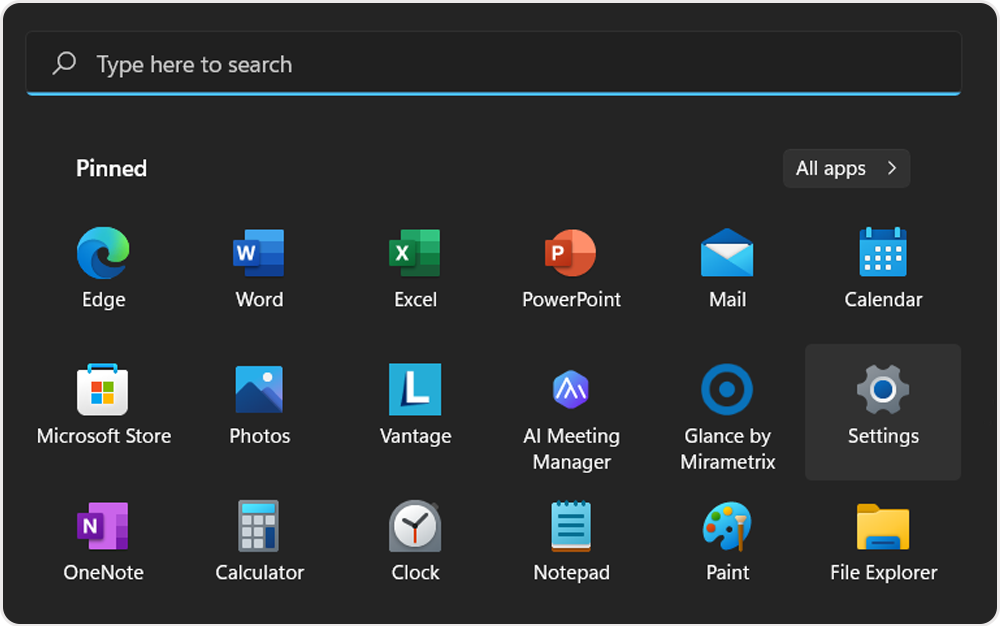Open Windows Settings

tap(883, 403)
